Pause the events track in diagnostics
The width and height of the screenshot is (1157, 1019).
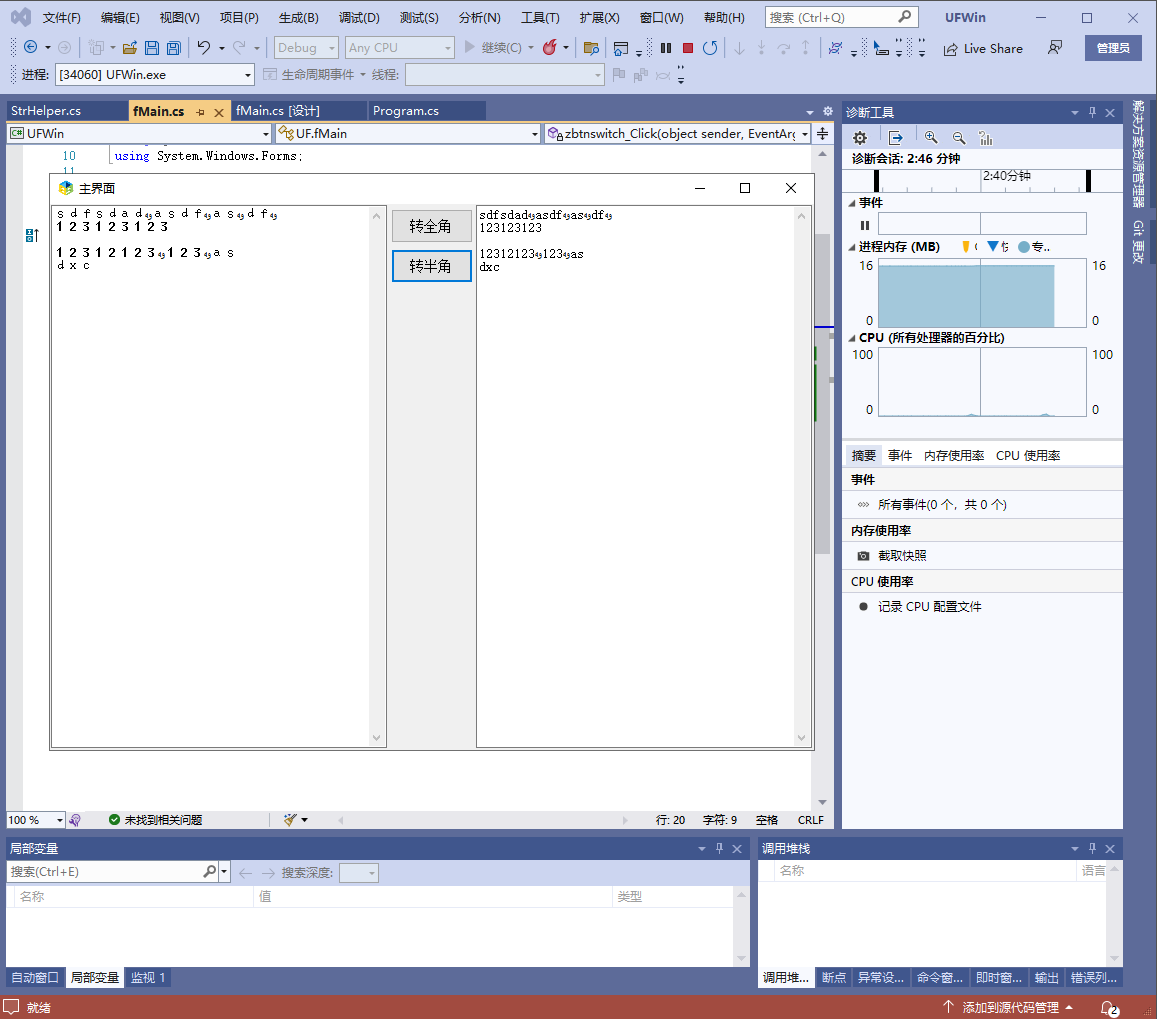[x=865, y=225]
